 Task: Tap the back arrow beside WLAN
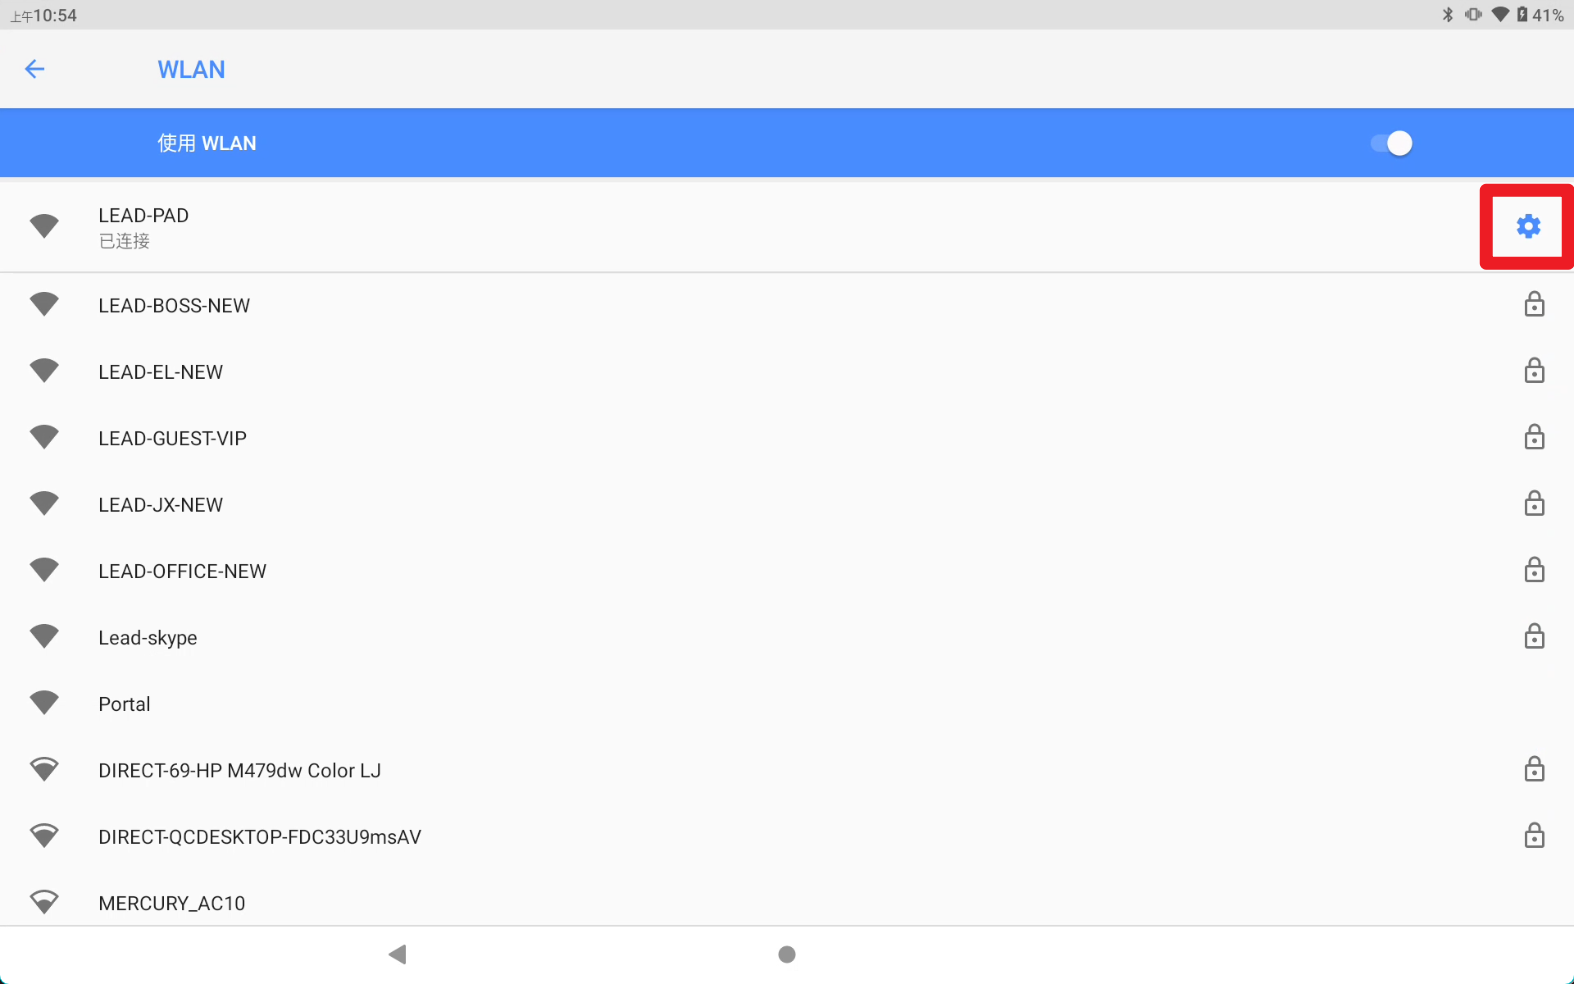click(35, 69)
